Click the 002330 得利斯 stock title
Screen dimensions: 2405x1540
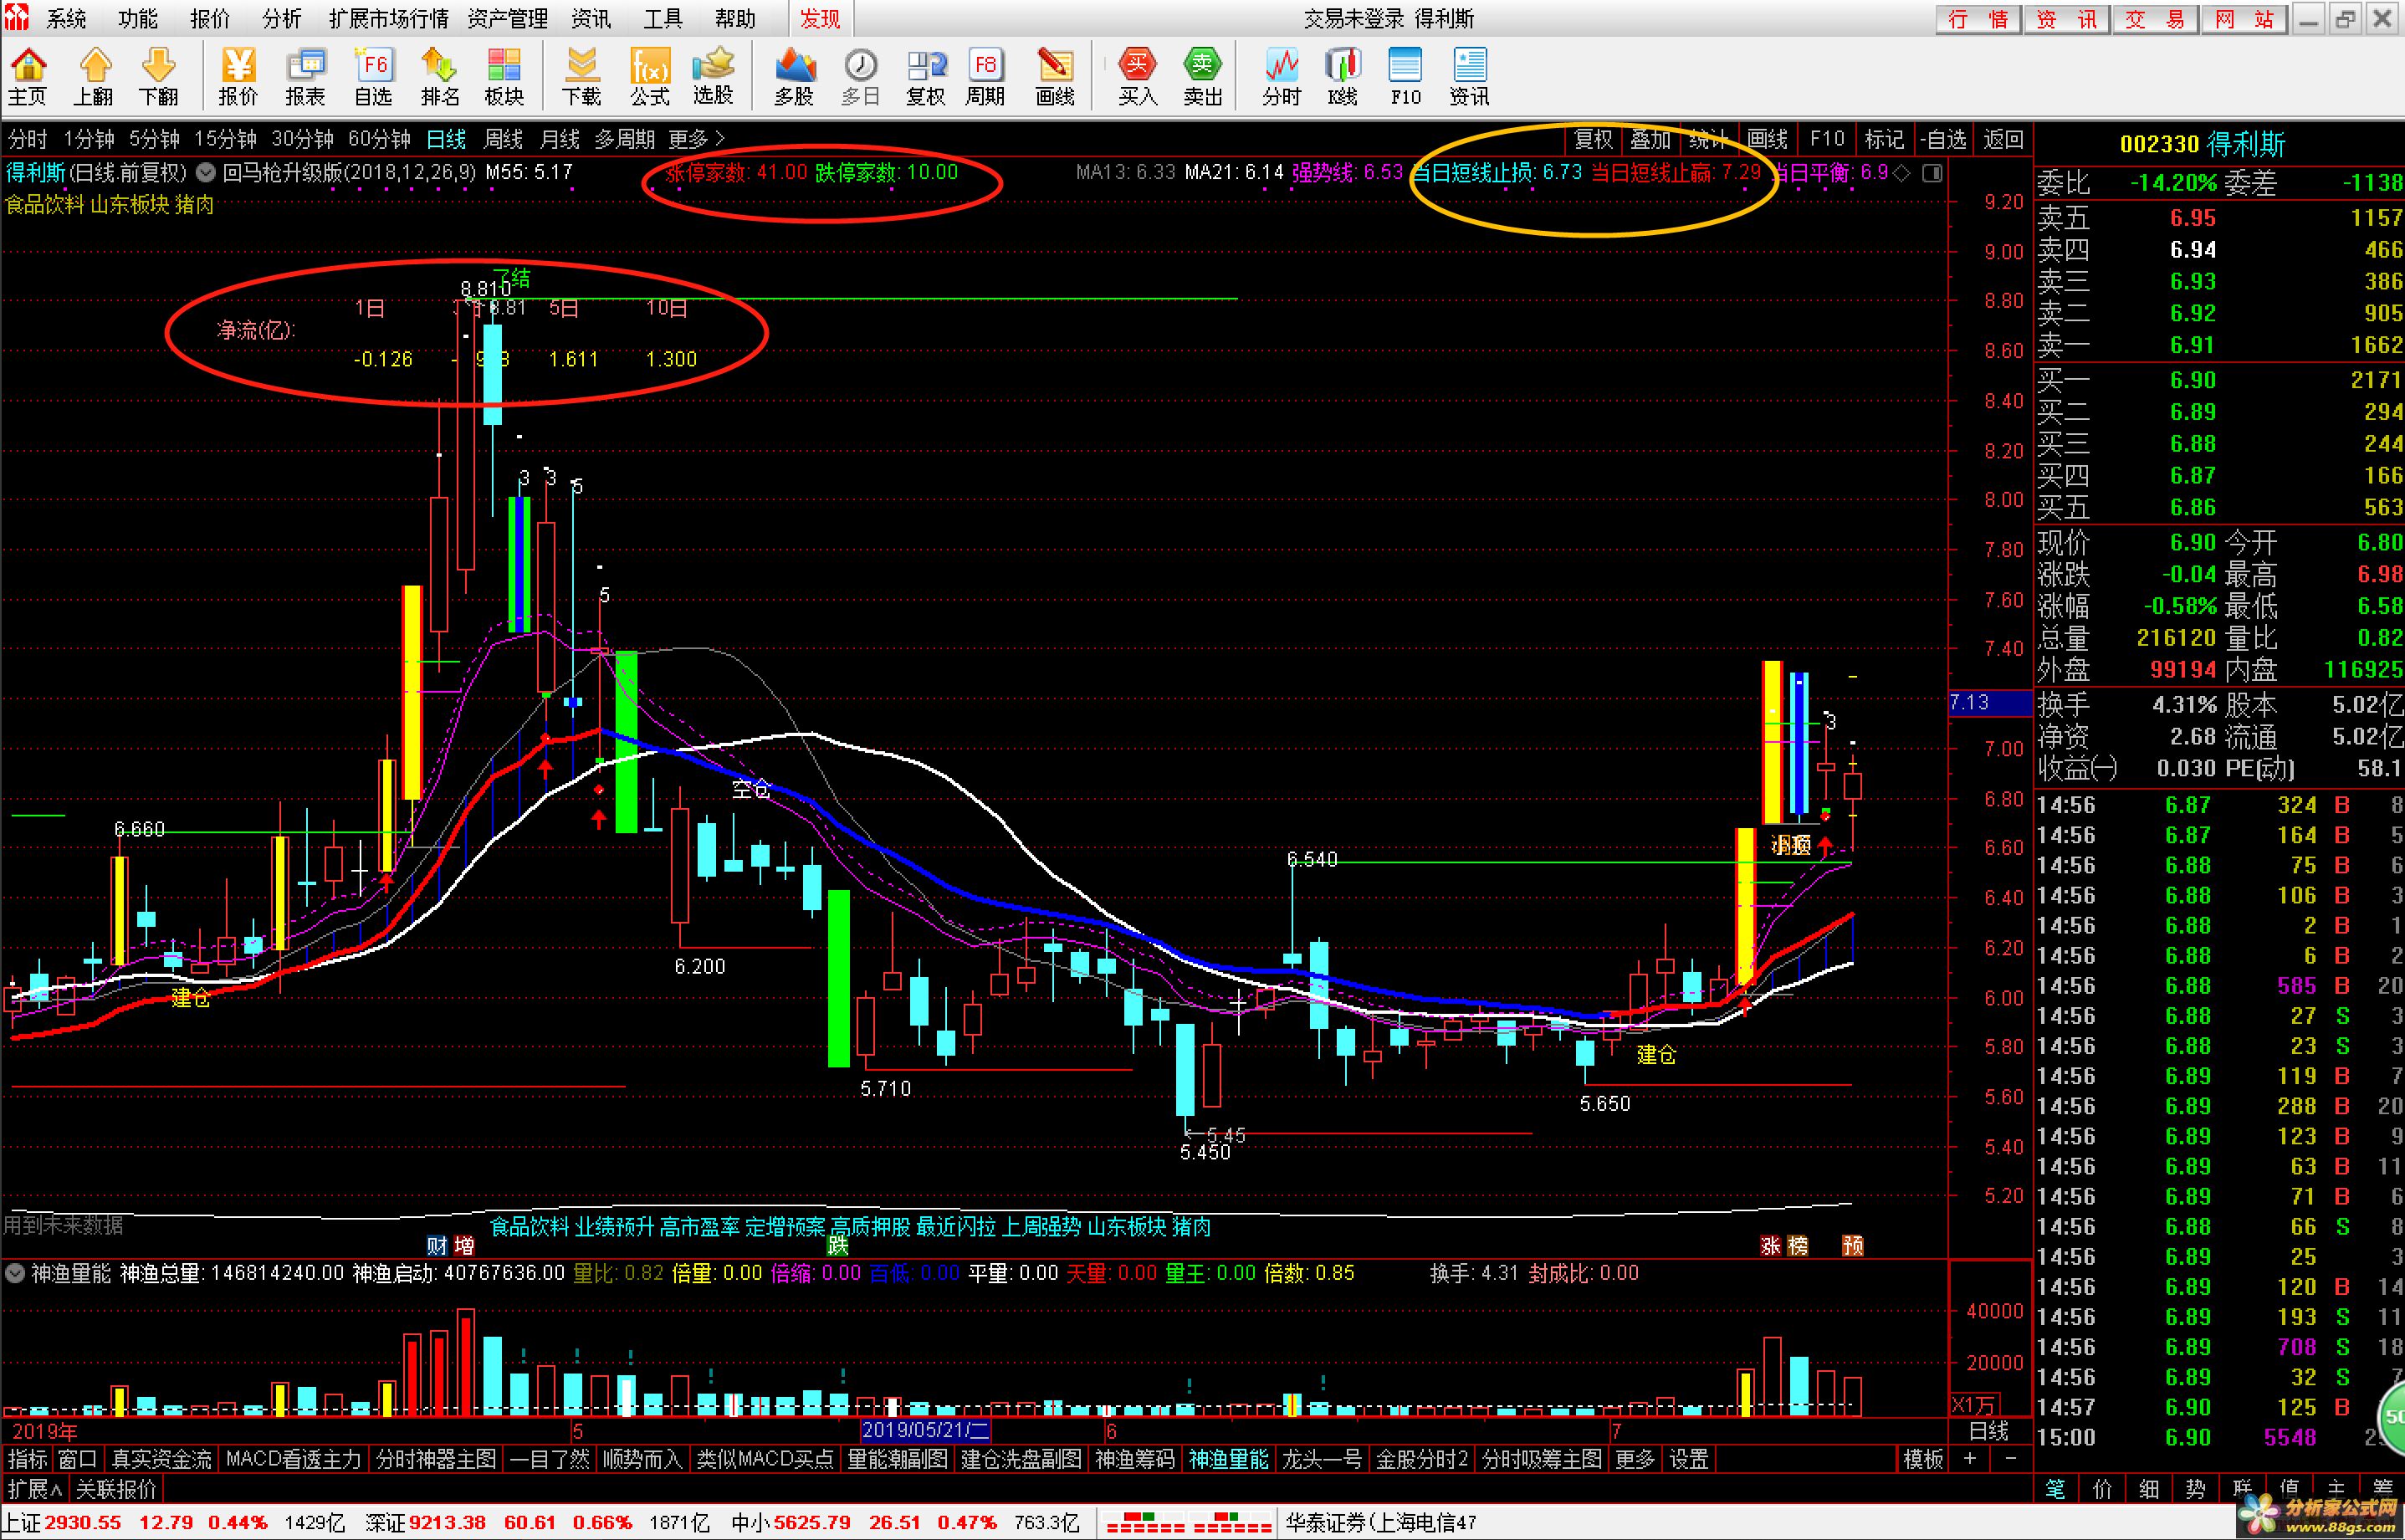2202,144
